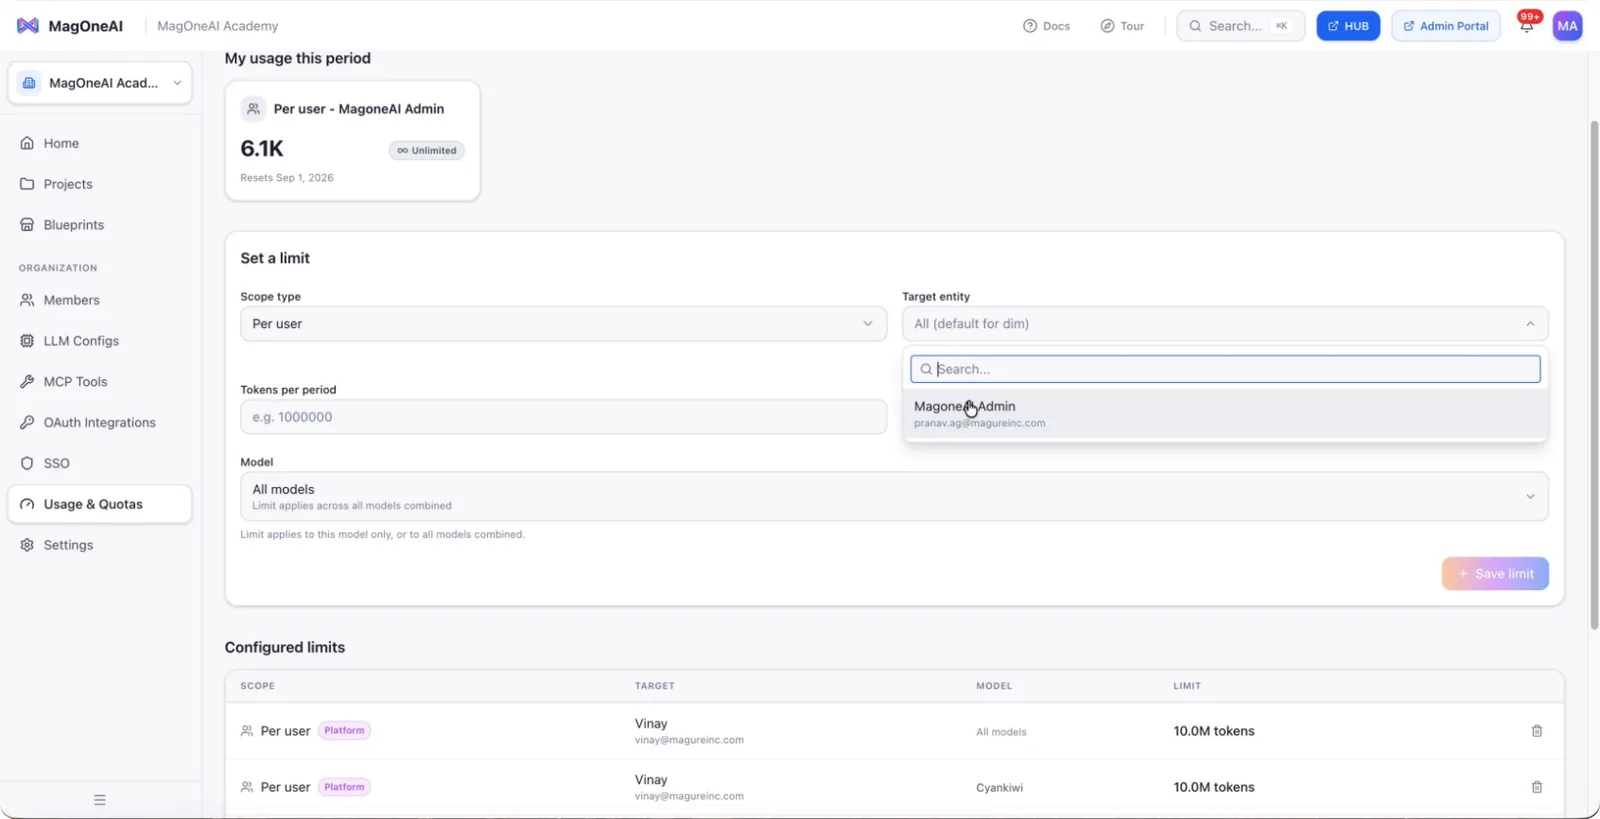Click the LIMIT column header
Image resolution: width=1600 pixels, height=819 pixels.
pyautogui.click(x=1187, y=686)
